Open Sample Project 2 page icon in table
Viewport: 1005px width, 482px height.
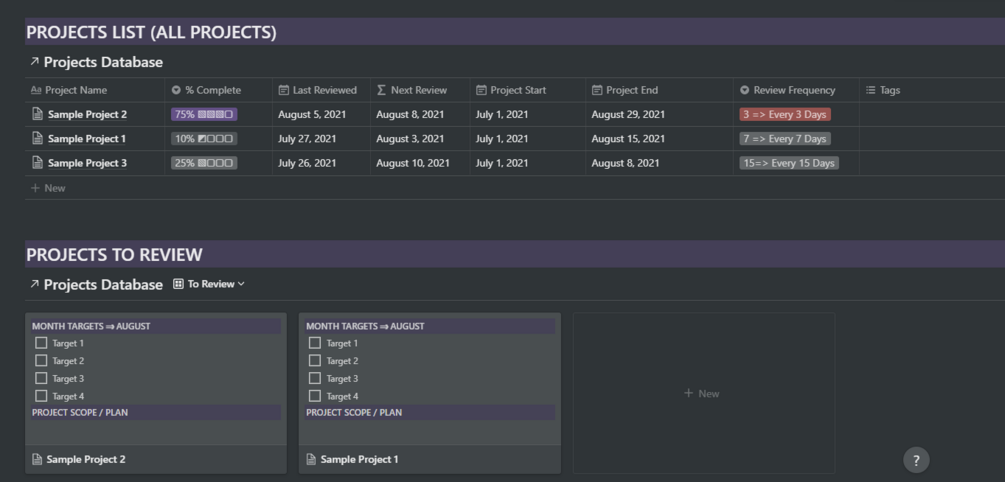(38, 115)
